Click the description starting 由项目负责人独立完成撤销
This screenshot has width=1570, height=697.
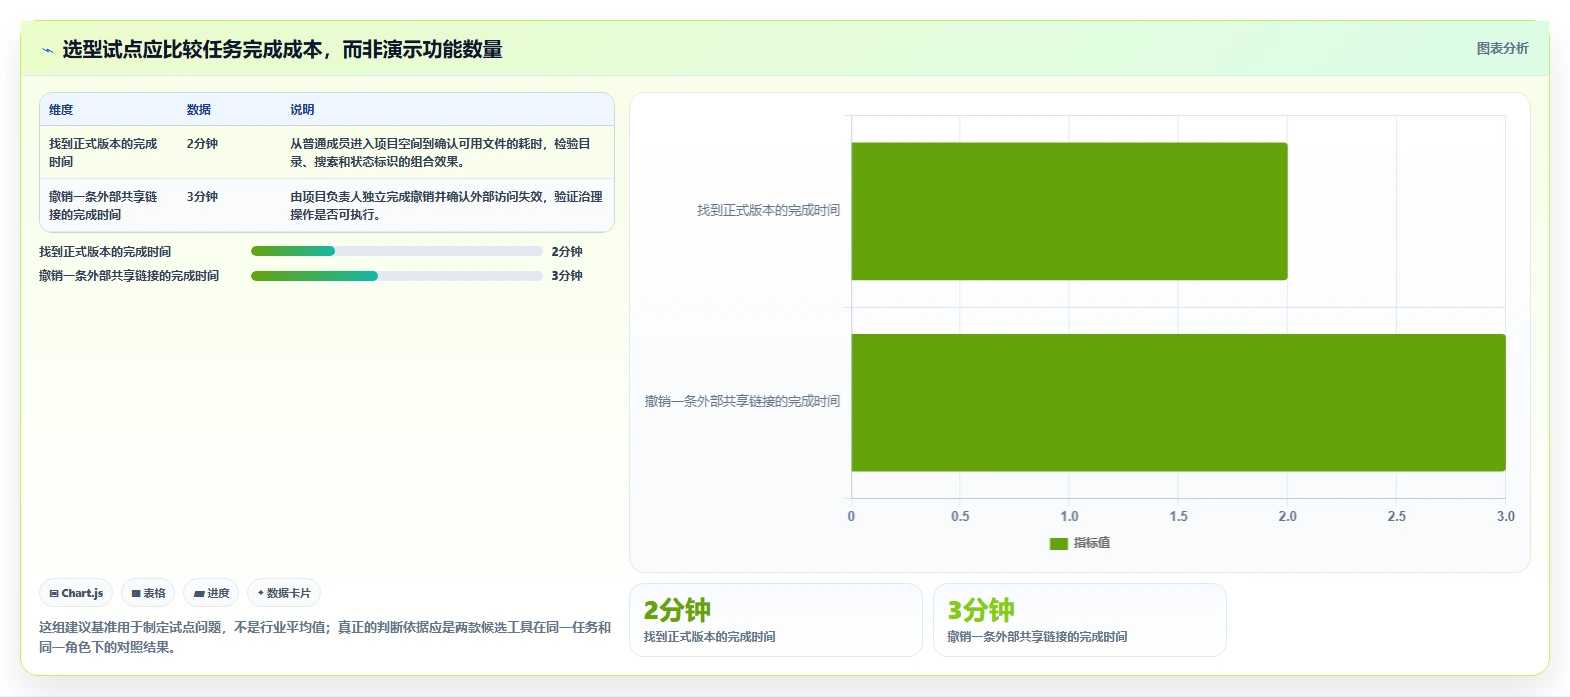447,206
